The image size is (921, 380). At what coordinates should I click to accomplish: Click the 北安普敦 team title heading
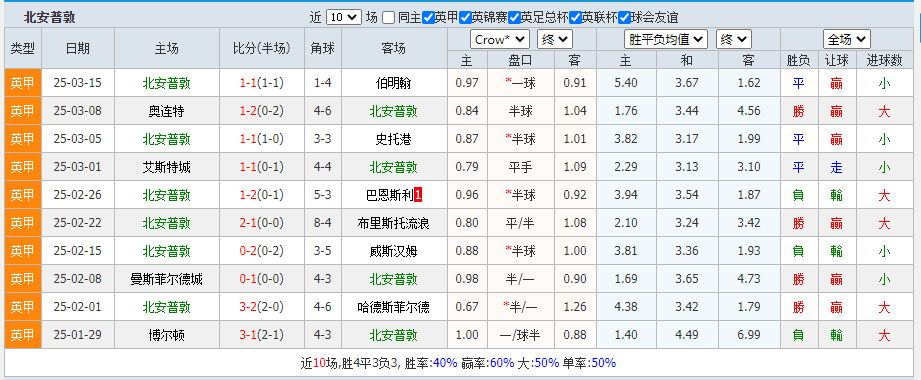49,18
